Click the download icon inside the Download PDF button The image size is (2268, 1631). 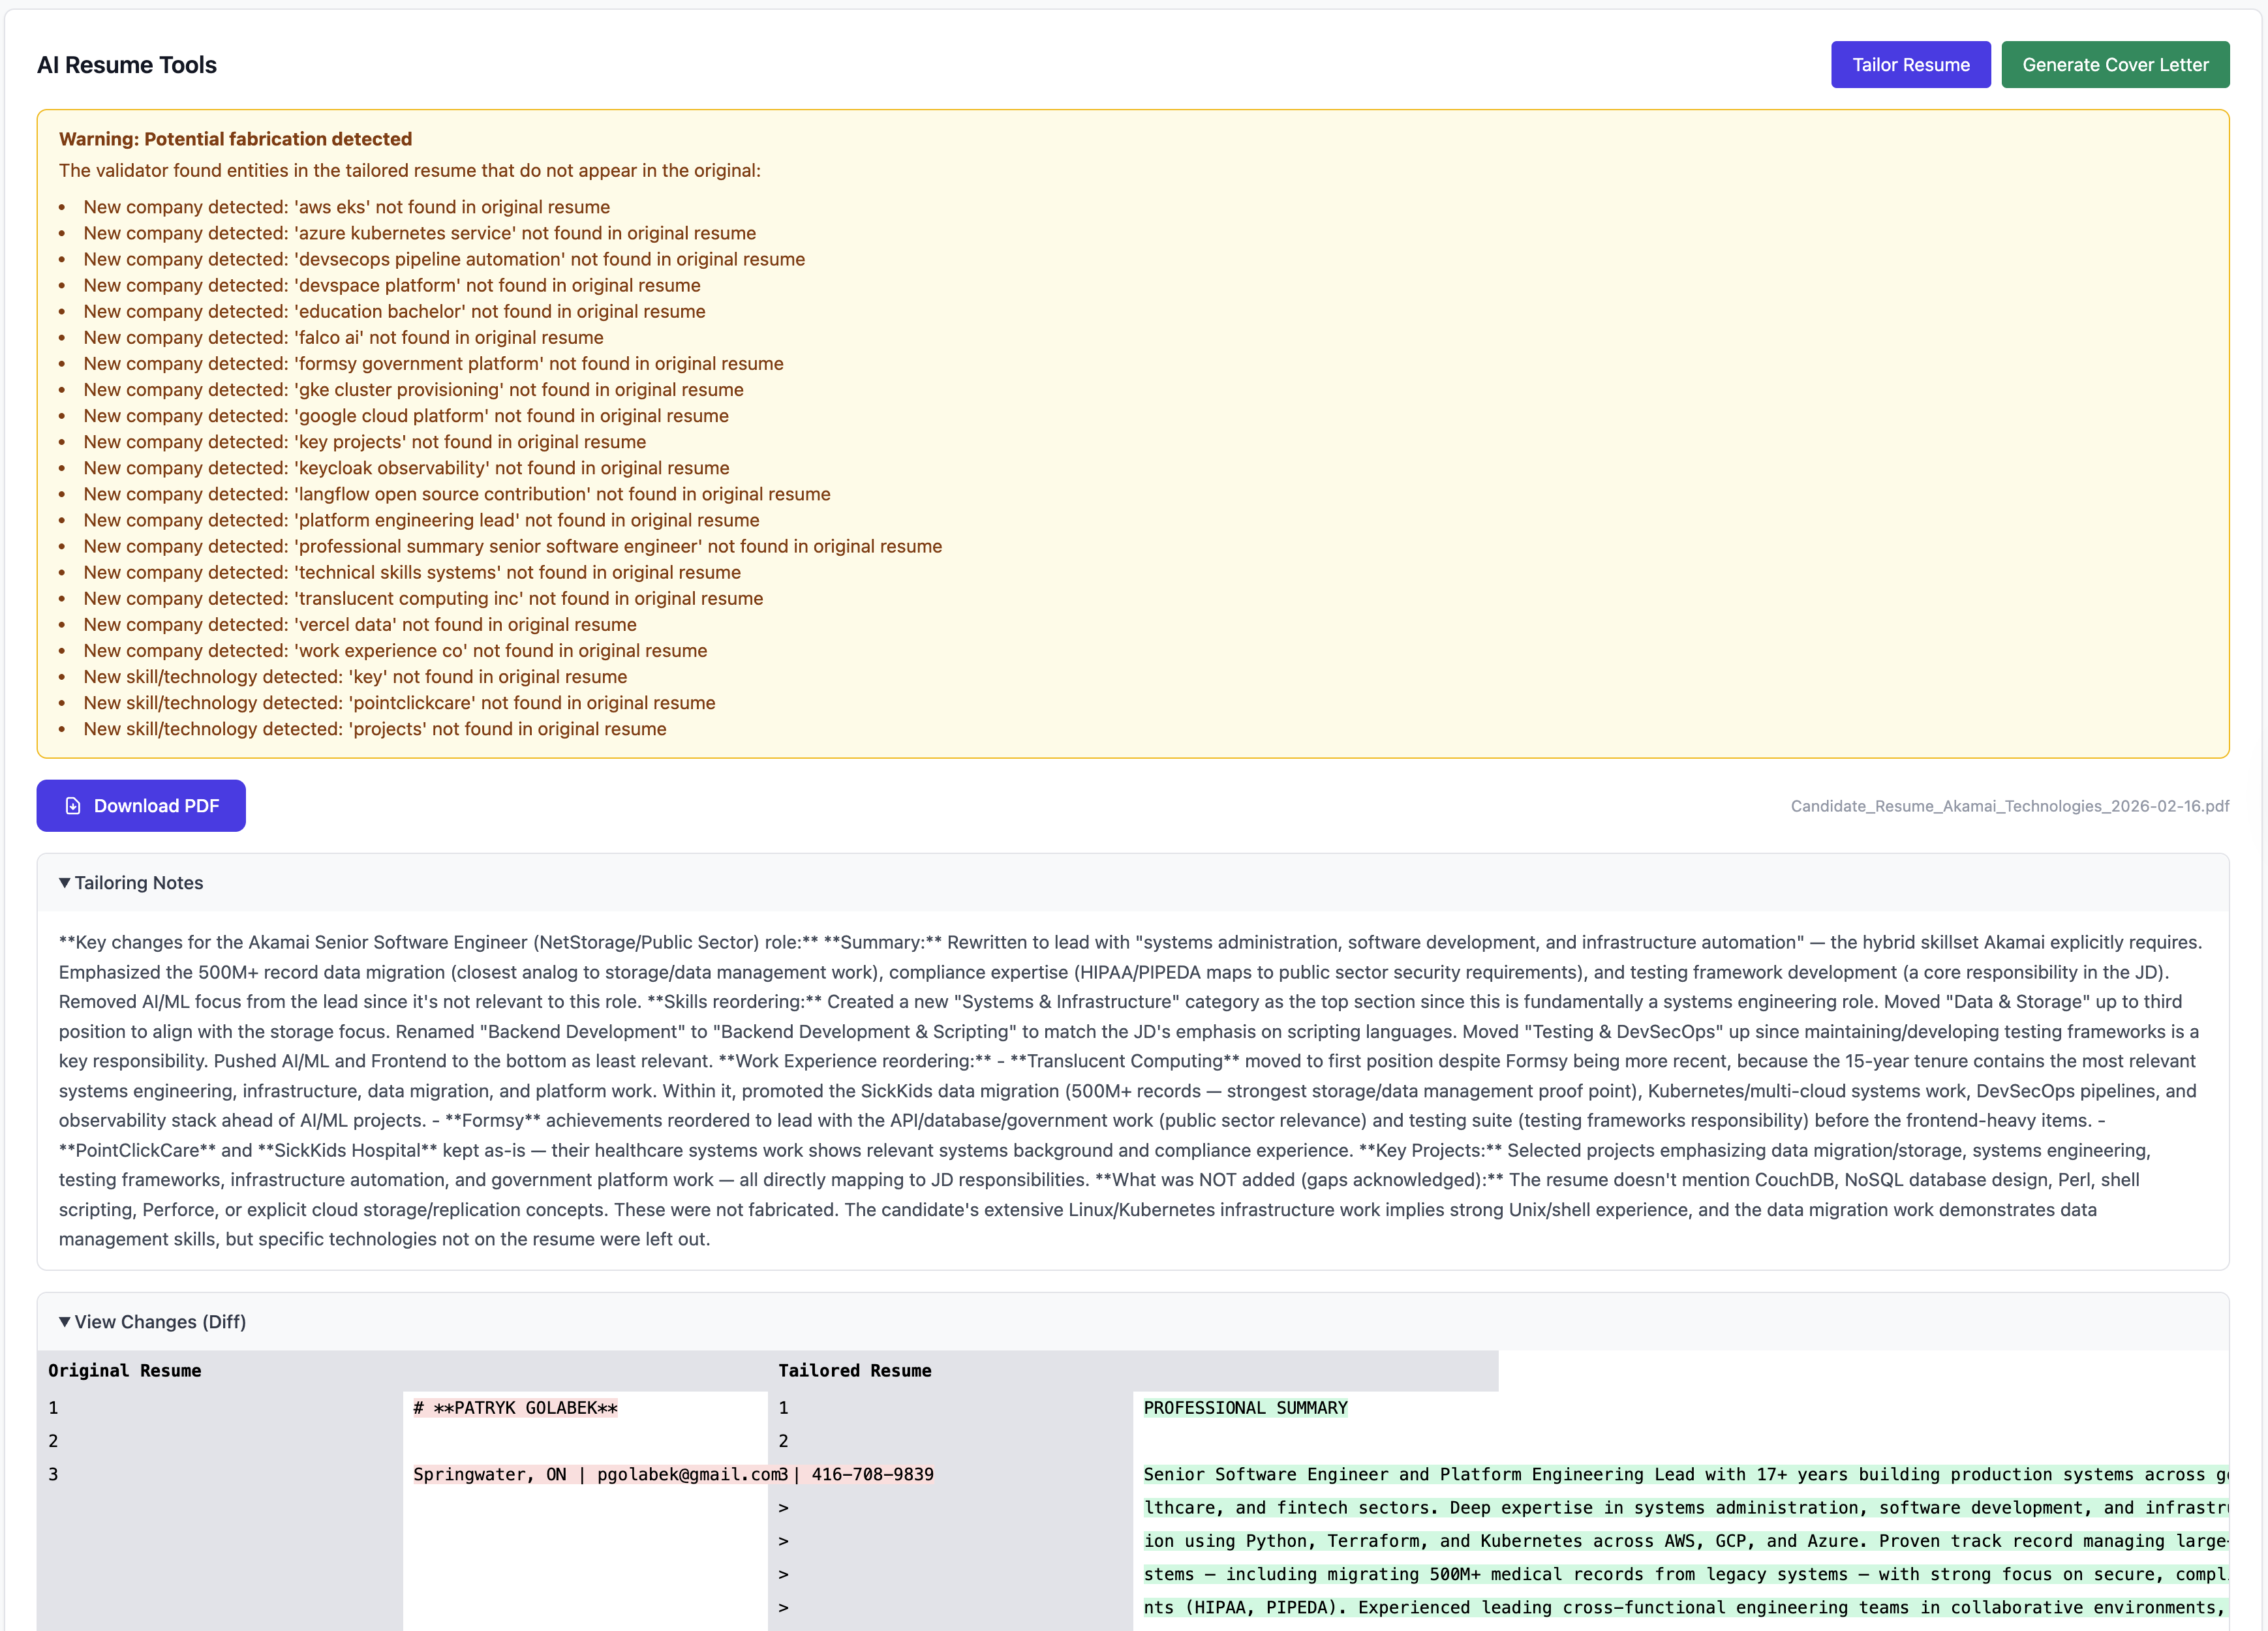point(73,805)
